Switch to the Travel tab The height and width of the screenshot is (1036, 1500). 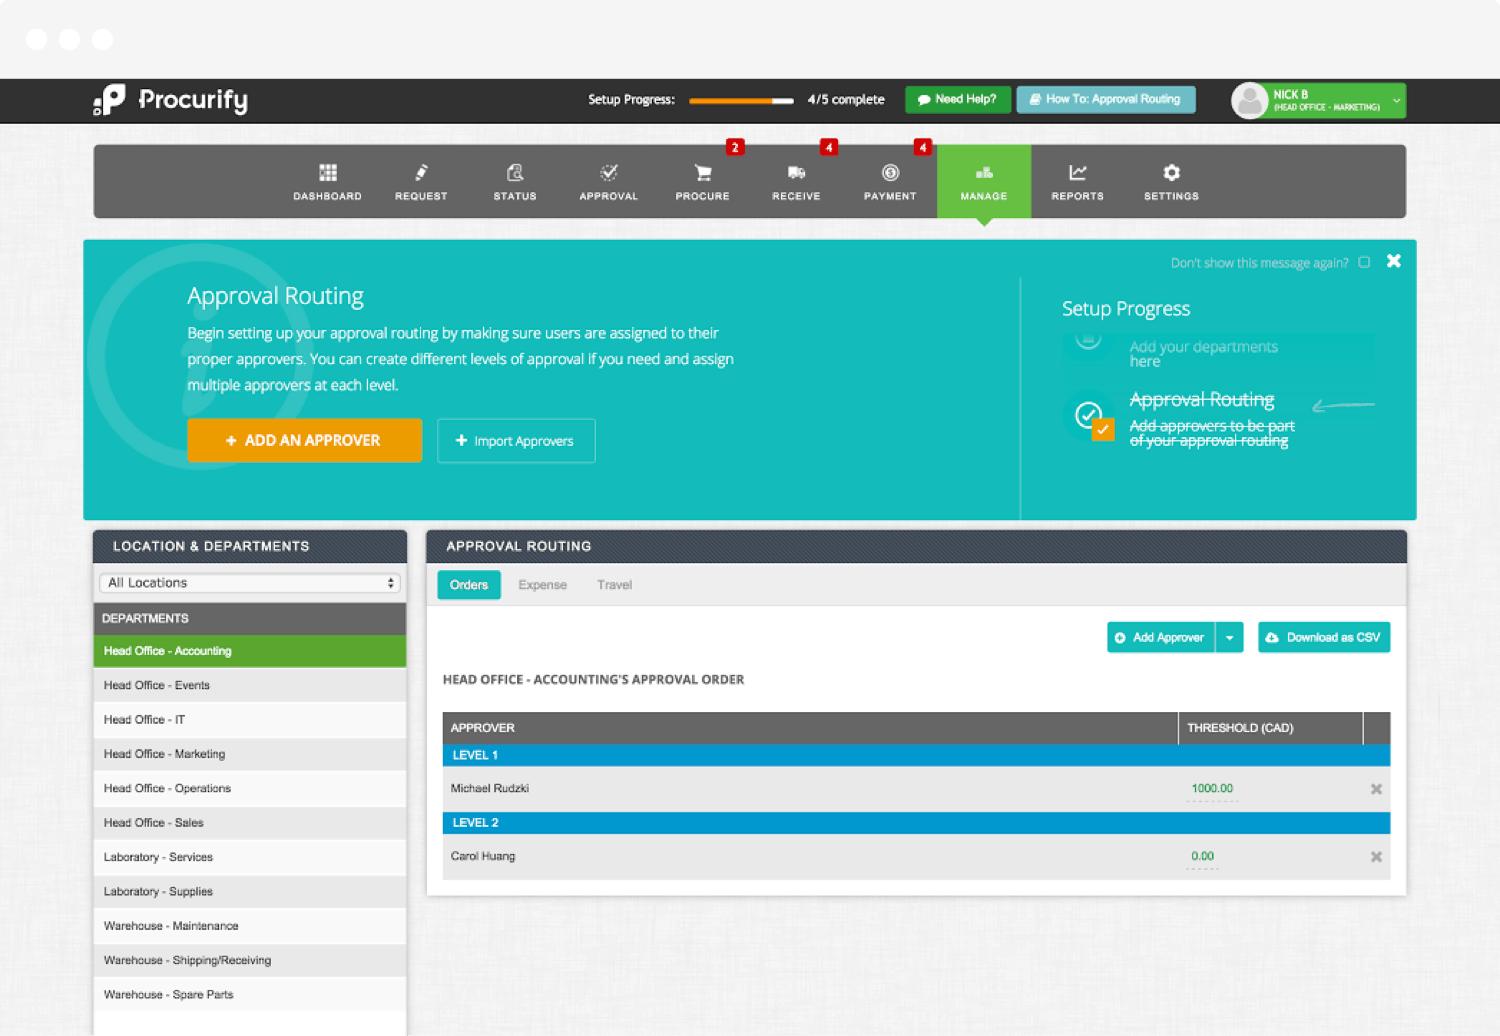pos(614,585)
